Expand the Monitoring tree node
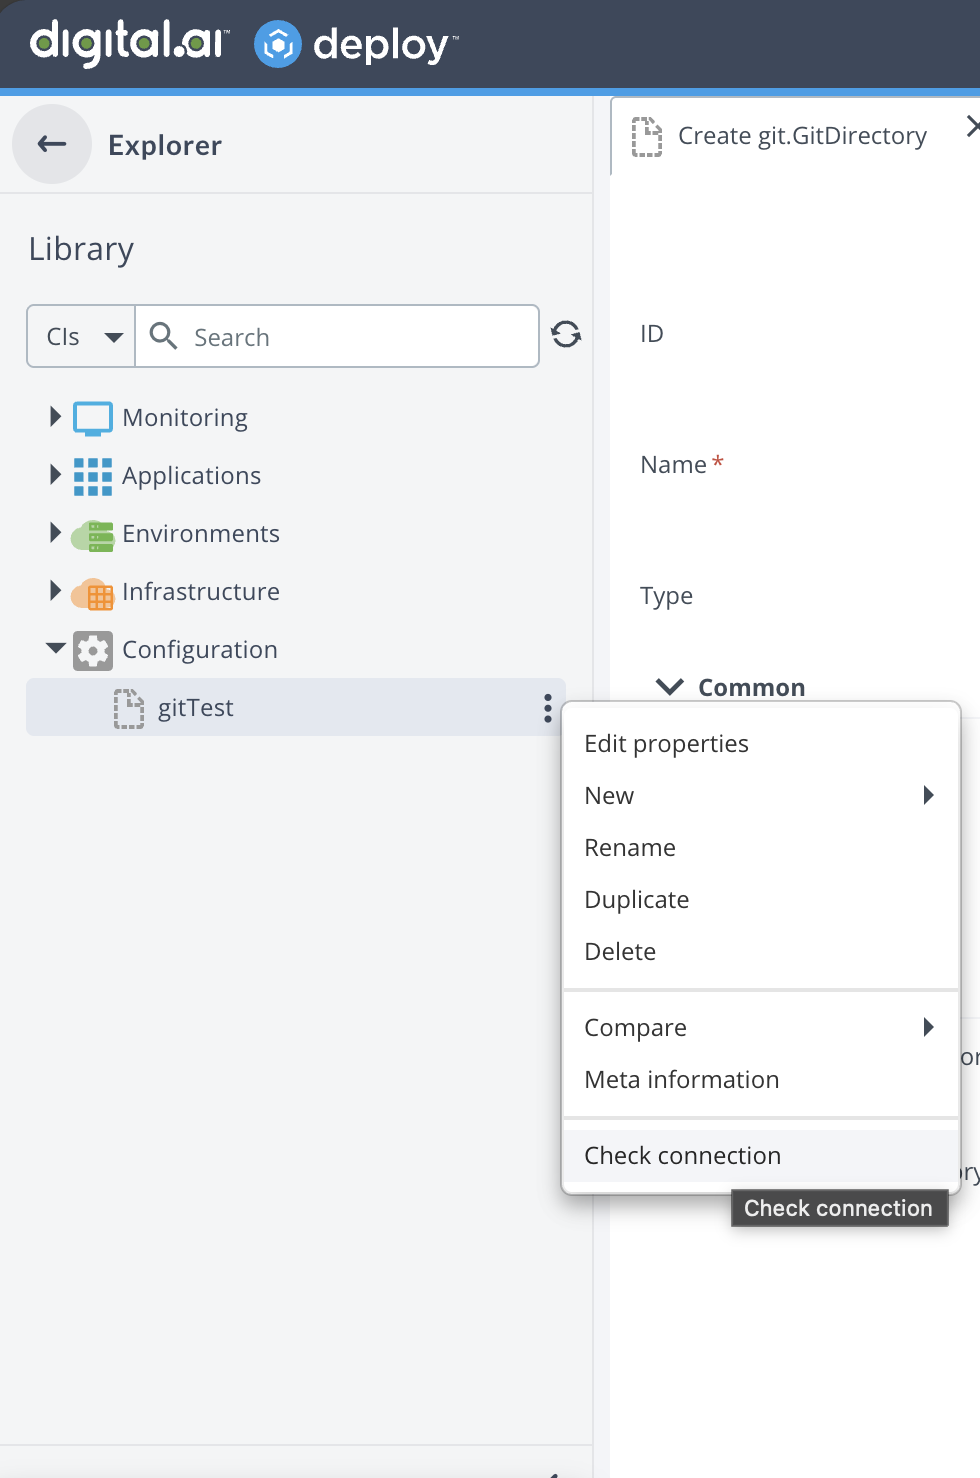The height and width of the screenshot is (1478, 980). point(54,417)
